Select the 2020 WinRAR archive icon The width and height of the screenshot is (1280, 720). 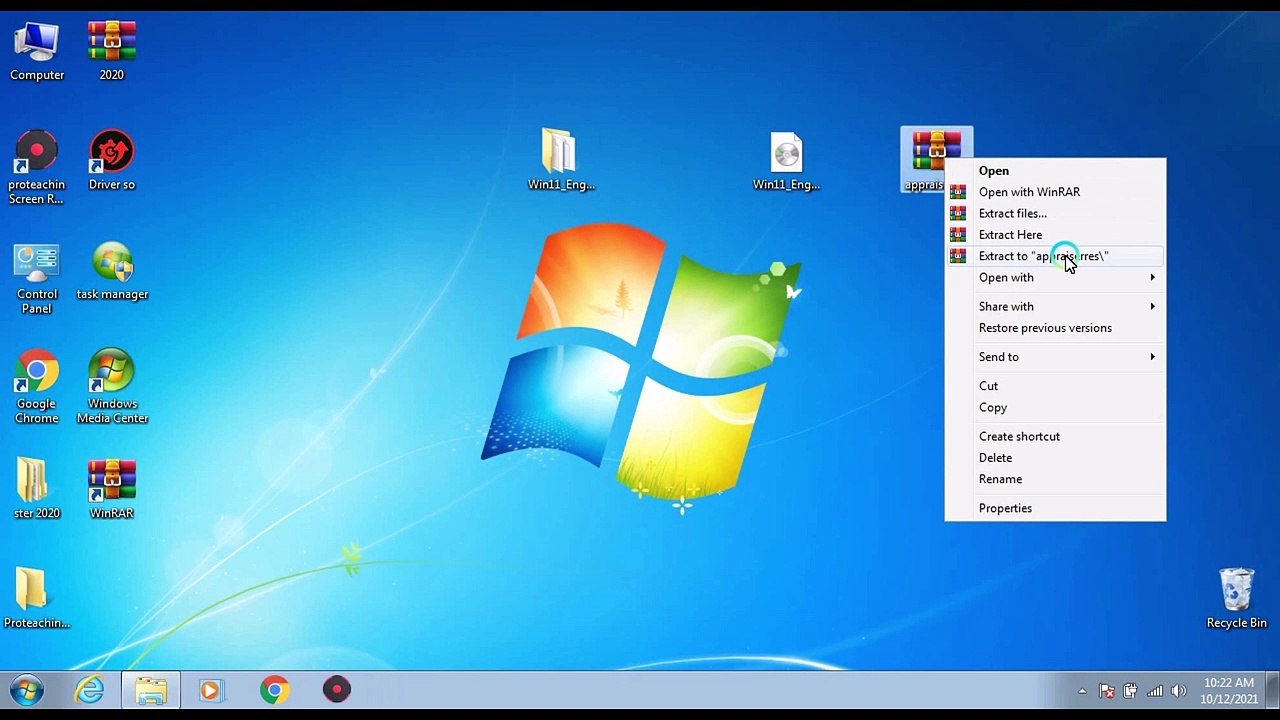111,50
